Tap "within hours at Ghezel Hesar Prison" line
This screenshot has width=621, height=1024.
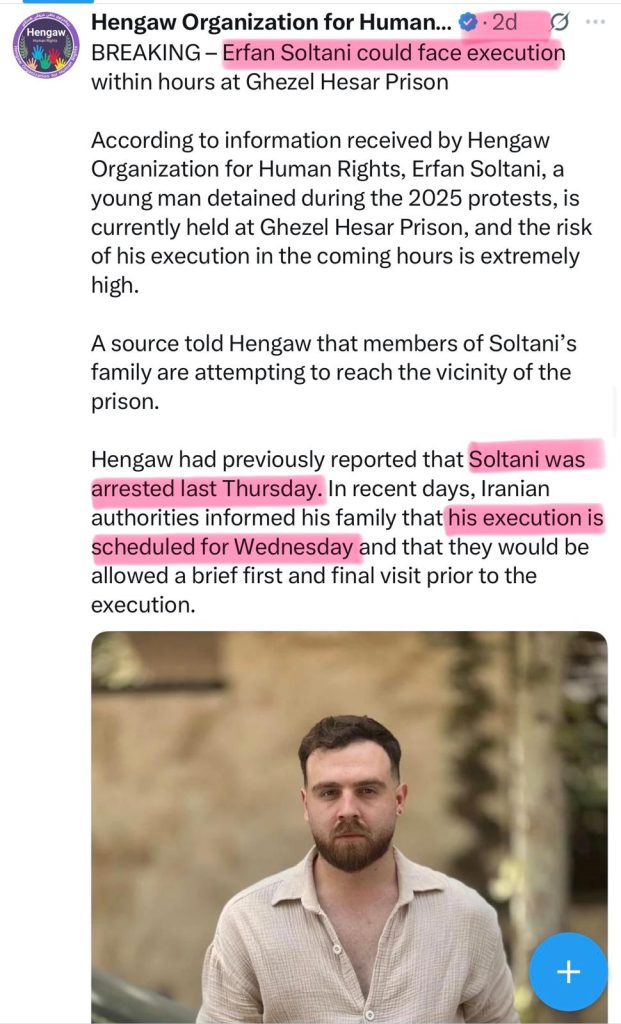click(269, 82)
